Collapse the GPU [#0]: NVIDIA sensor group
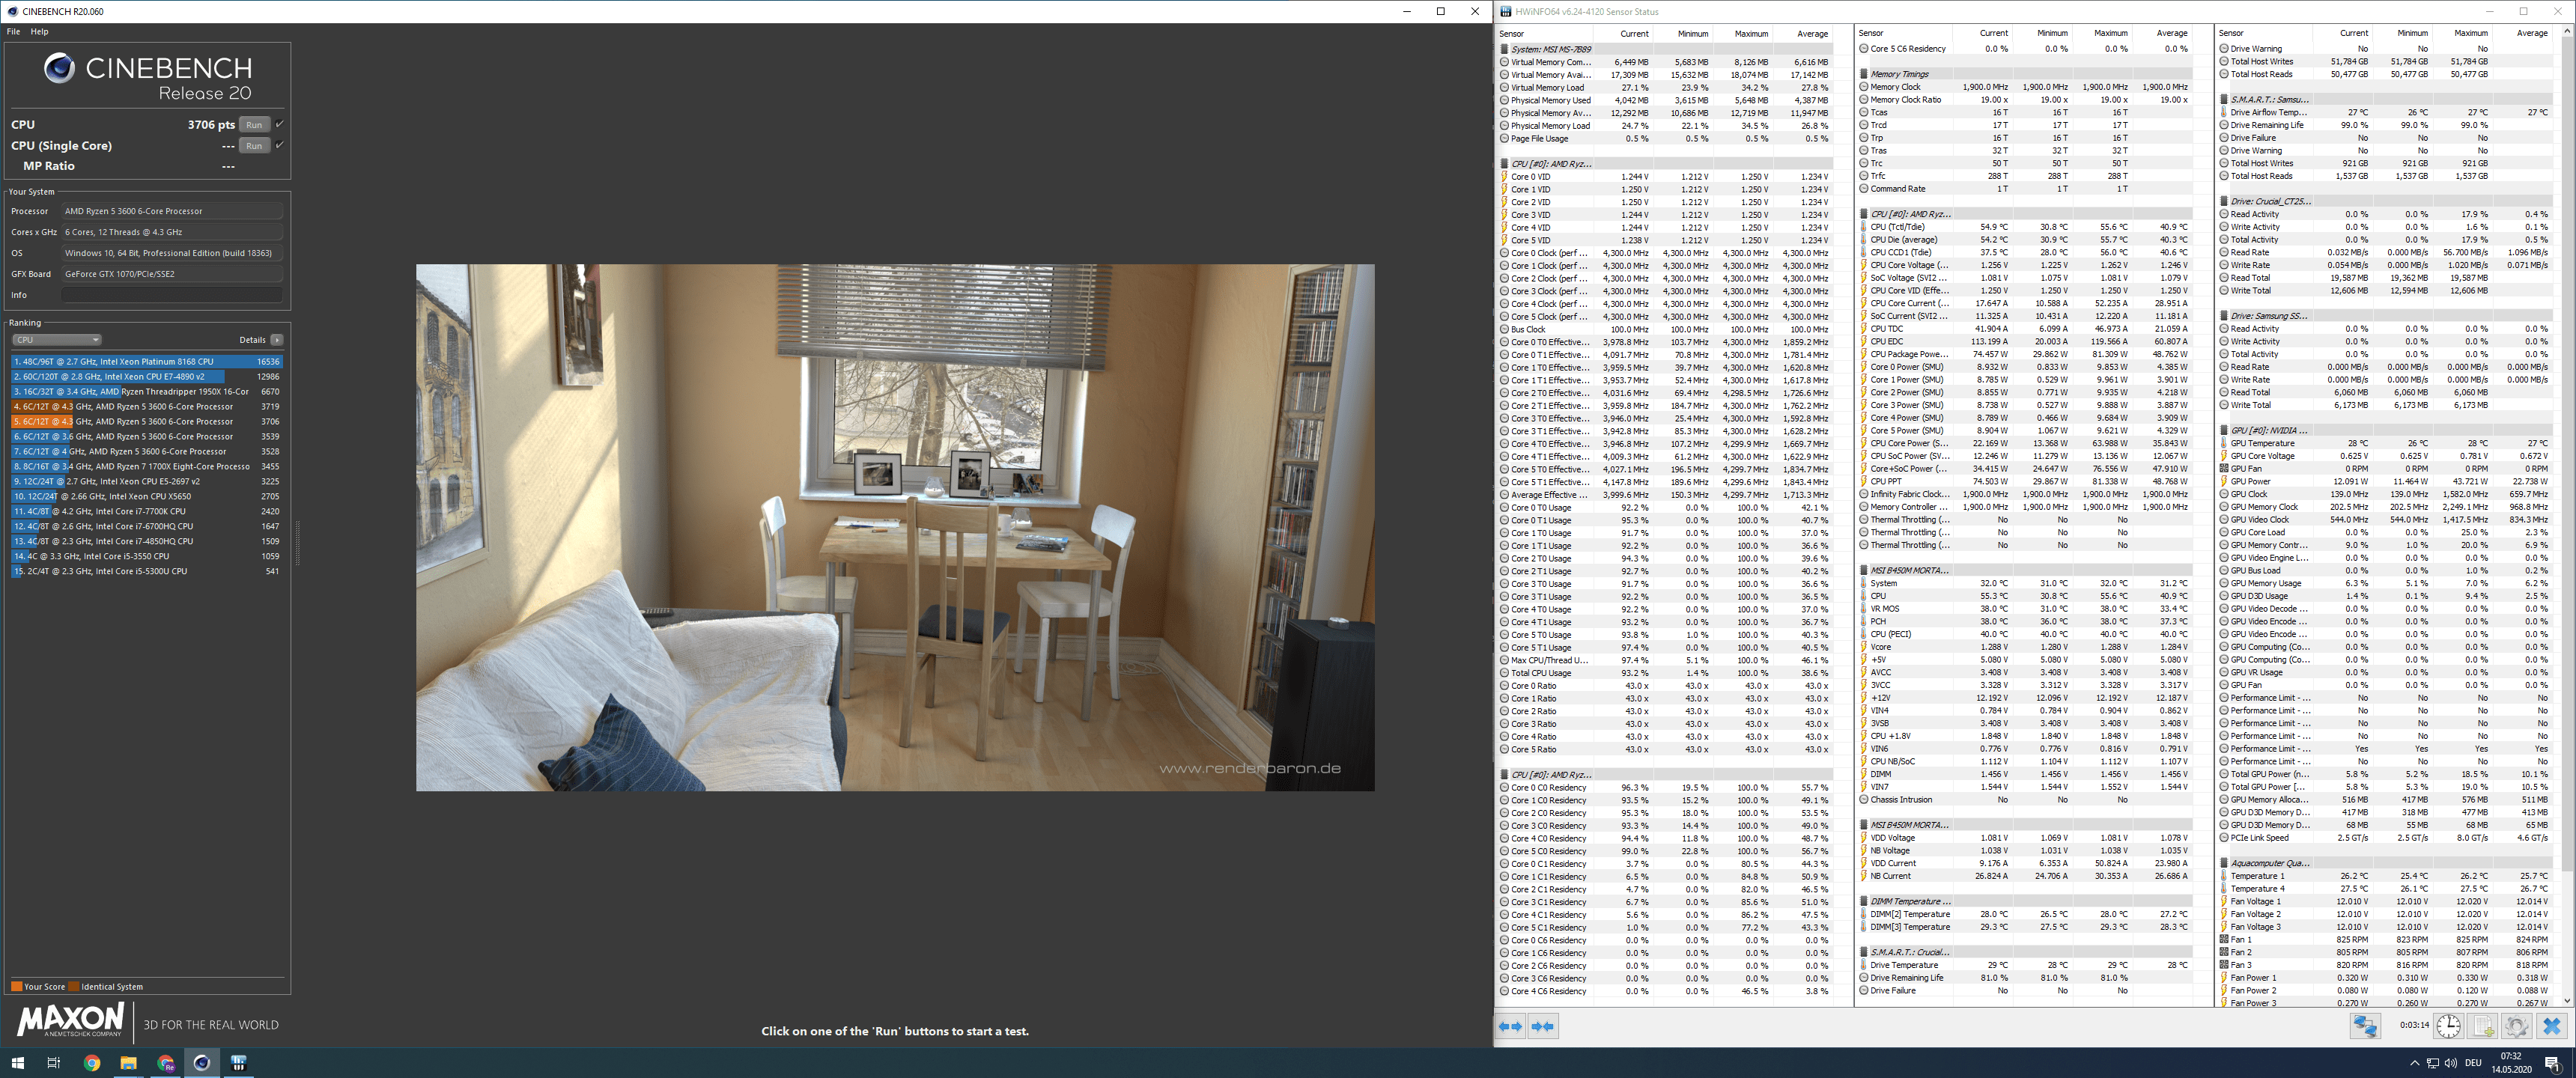Viewport: 2576px width, 1078px height. point(2224,431)
